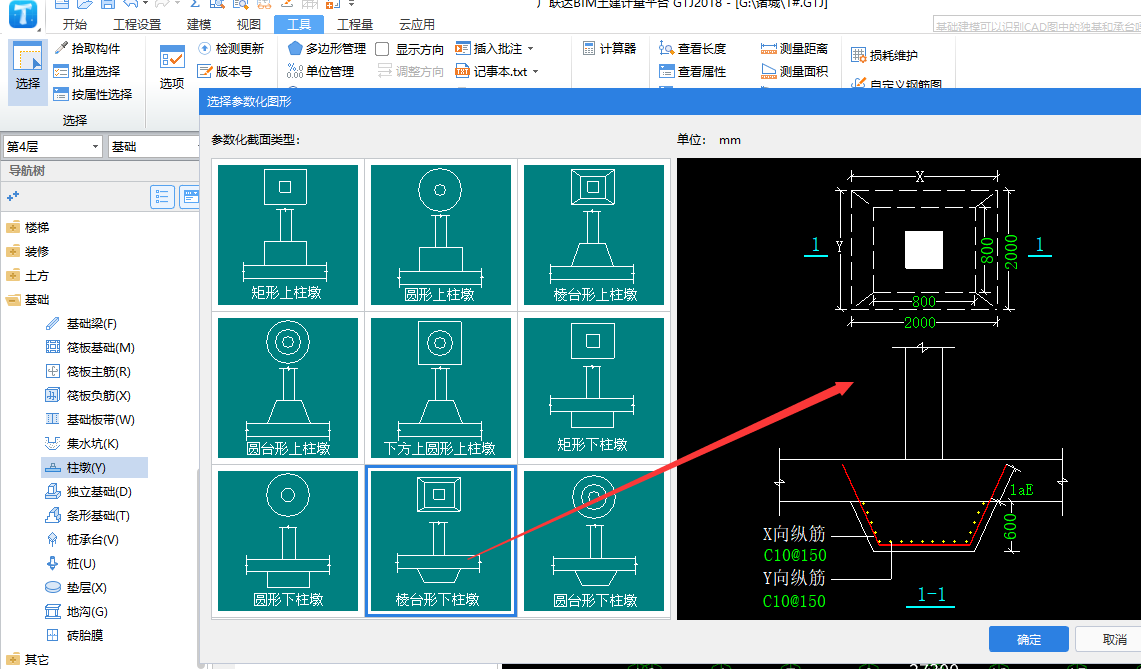Expand the 装修 folder
Viewport: 1141px width, 669px height.
coord(13,251)
